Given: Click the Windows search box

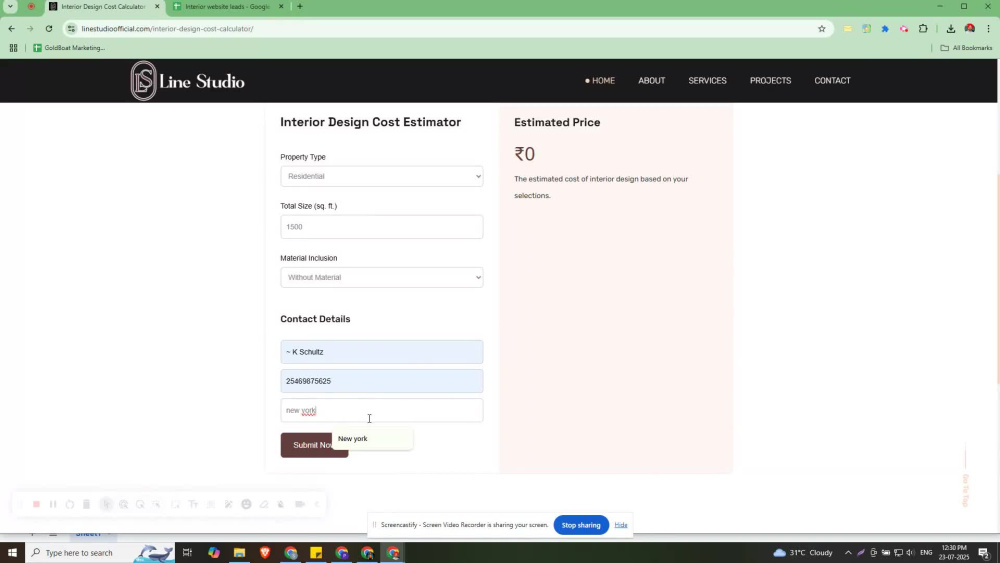Looking at the screenshot, I should tap(99, 553).
